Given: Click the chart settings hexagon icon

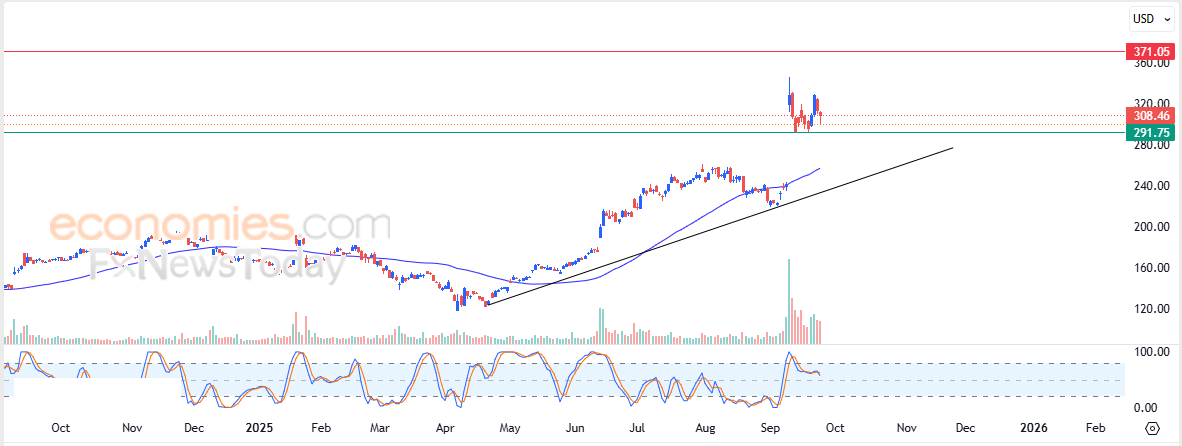Looking at the screenshot, I should (1153, 428).
